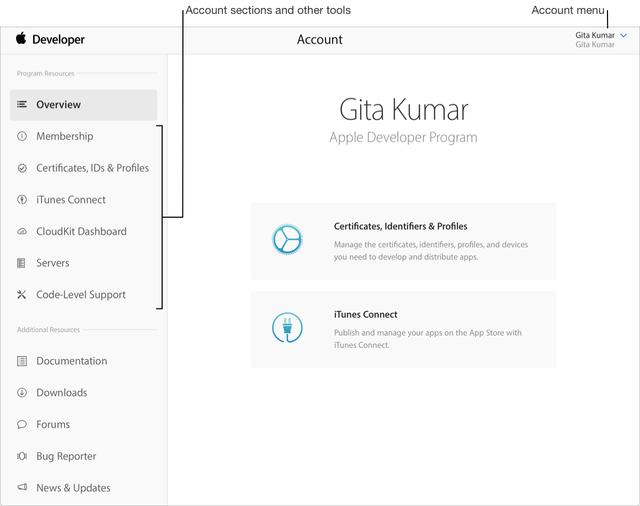640x506 pixels.
Task: Click 'Publish and manage your apps' description
Action: point(428,339)
